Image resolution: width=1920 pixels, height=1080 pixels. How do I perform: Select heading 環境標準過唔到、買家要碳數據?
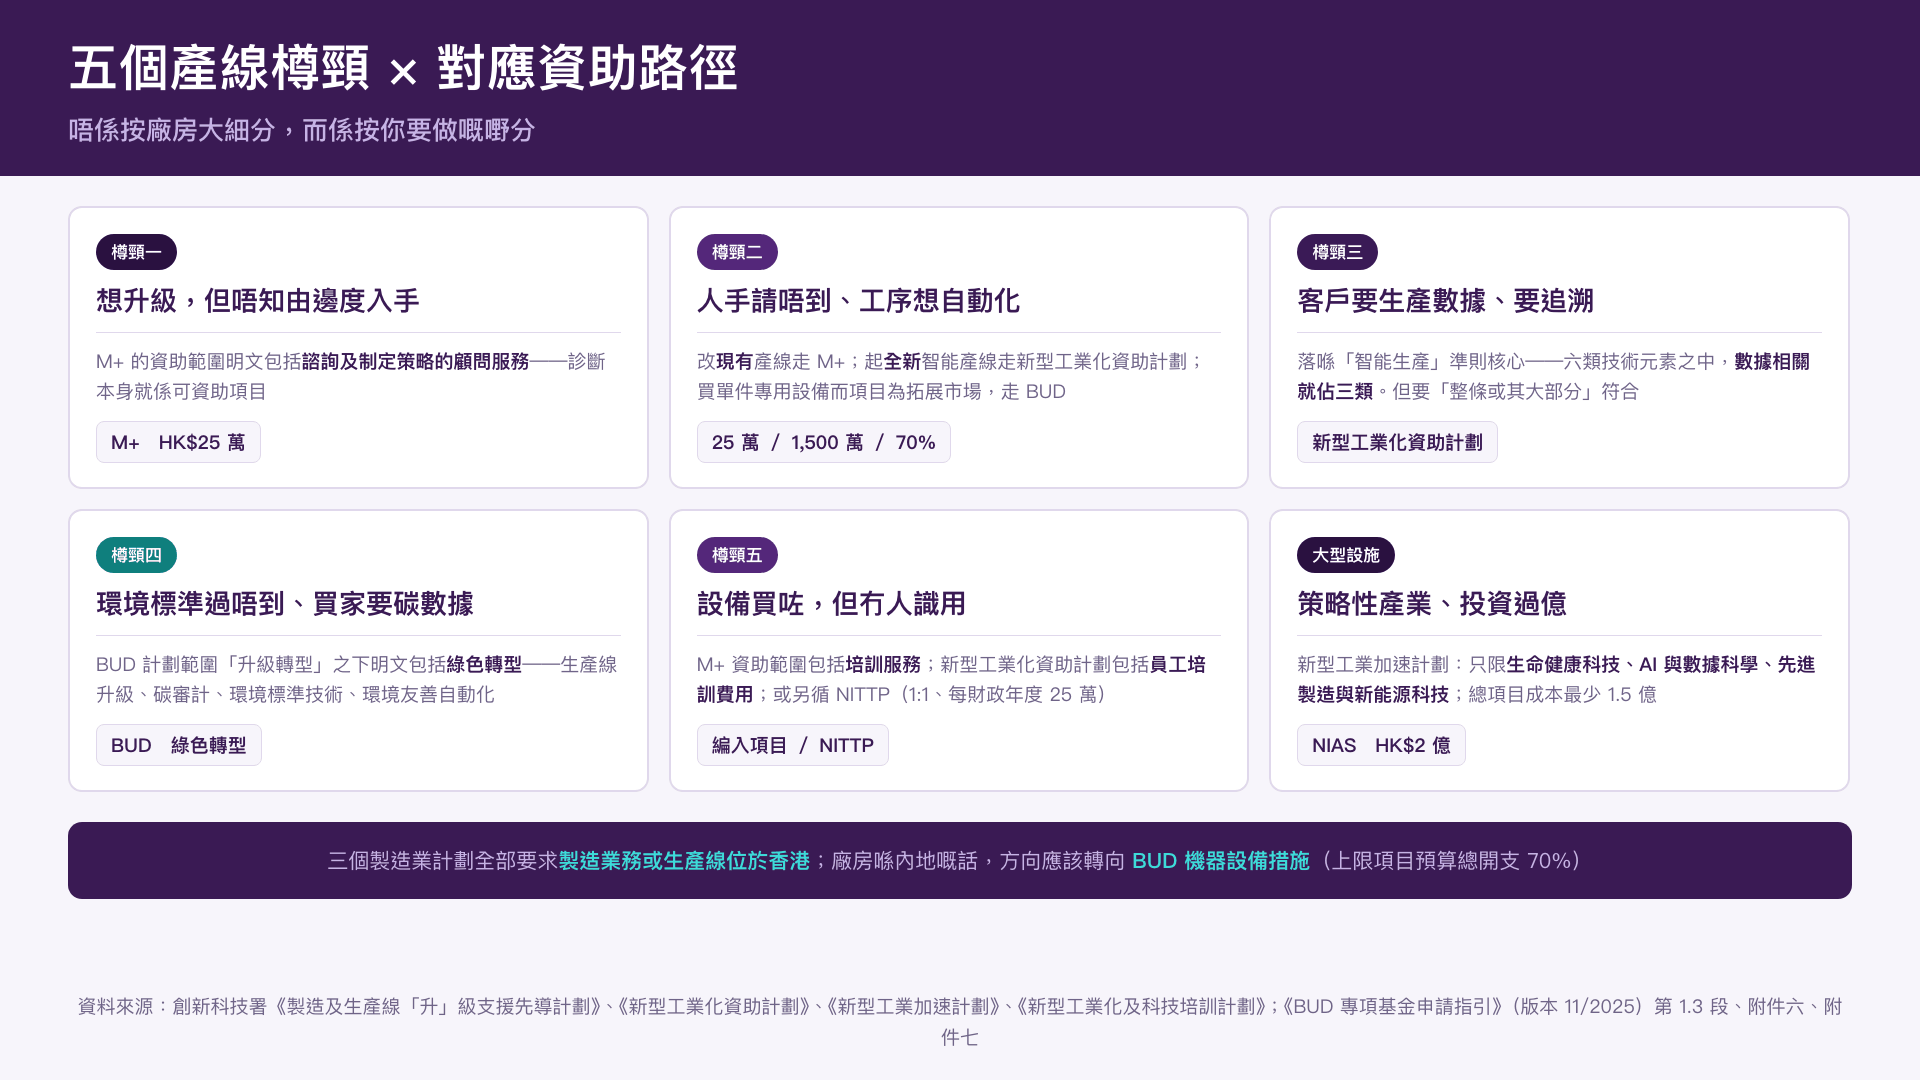click(x=285, y=604)
